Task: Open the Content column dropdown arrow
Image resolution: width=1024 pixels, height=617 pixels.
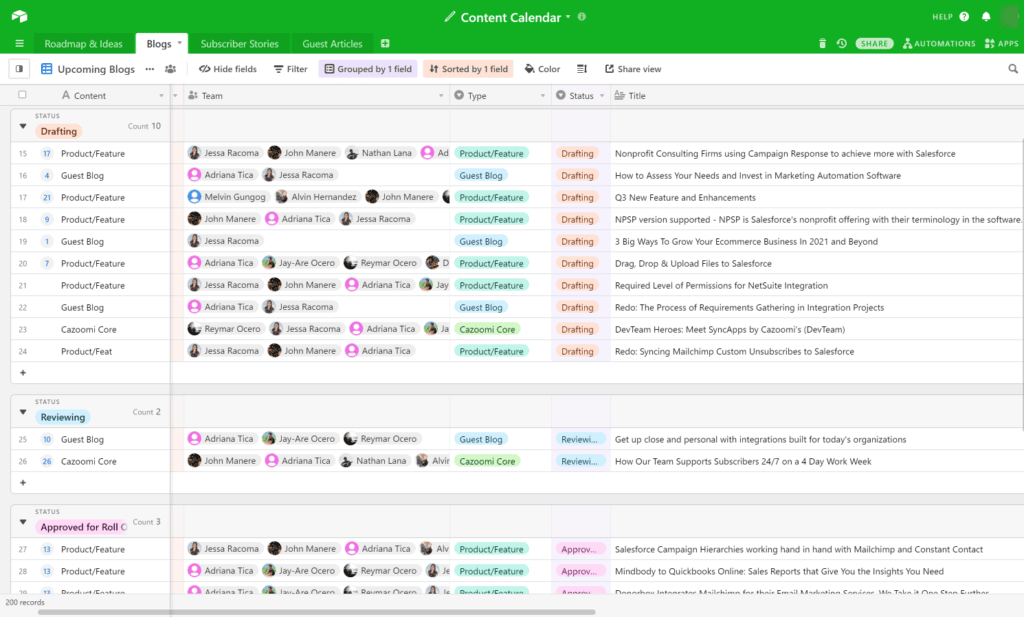Action: click(161, 96)
